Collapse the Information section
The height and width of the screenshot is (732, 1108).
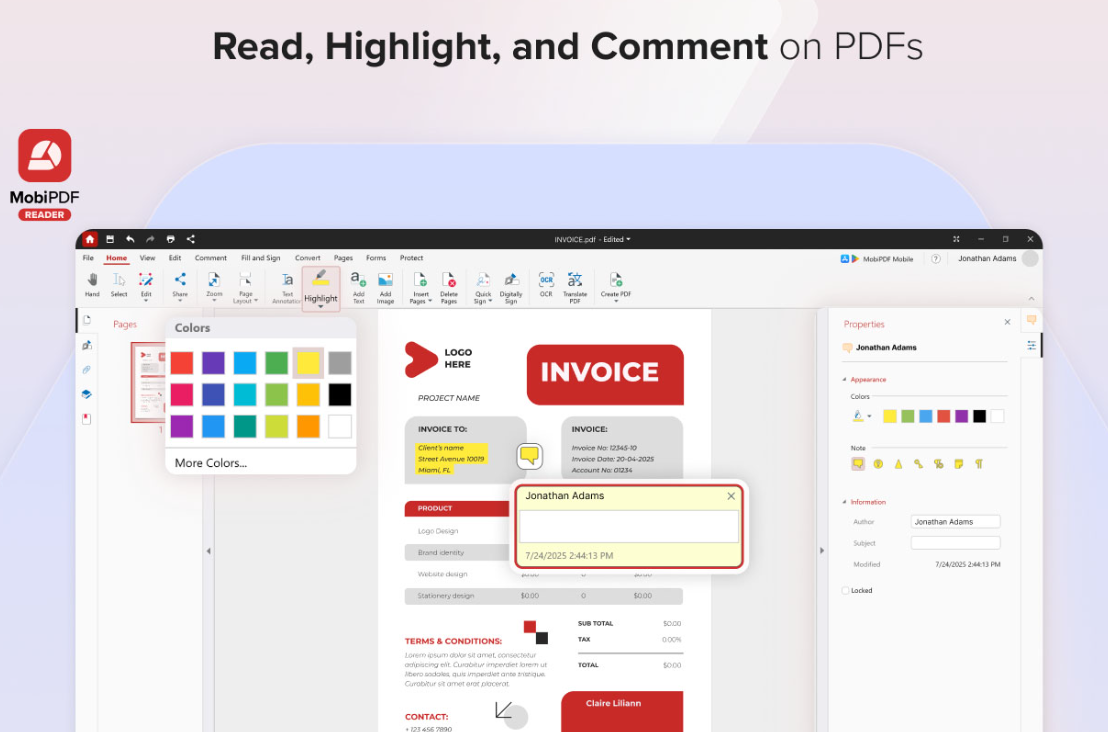pyautogui.click(x=844, y=502)
